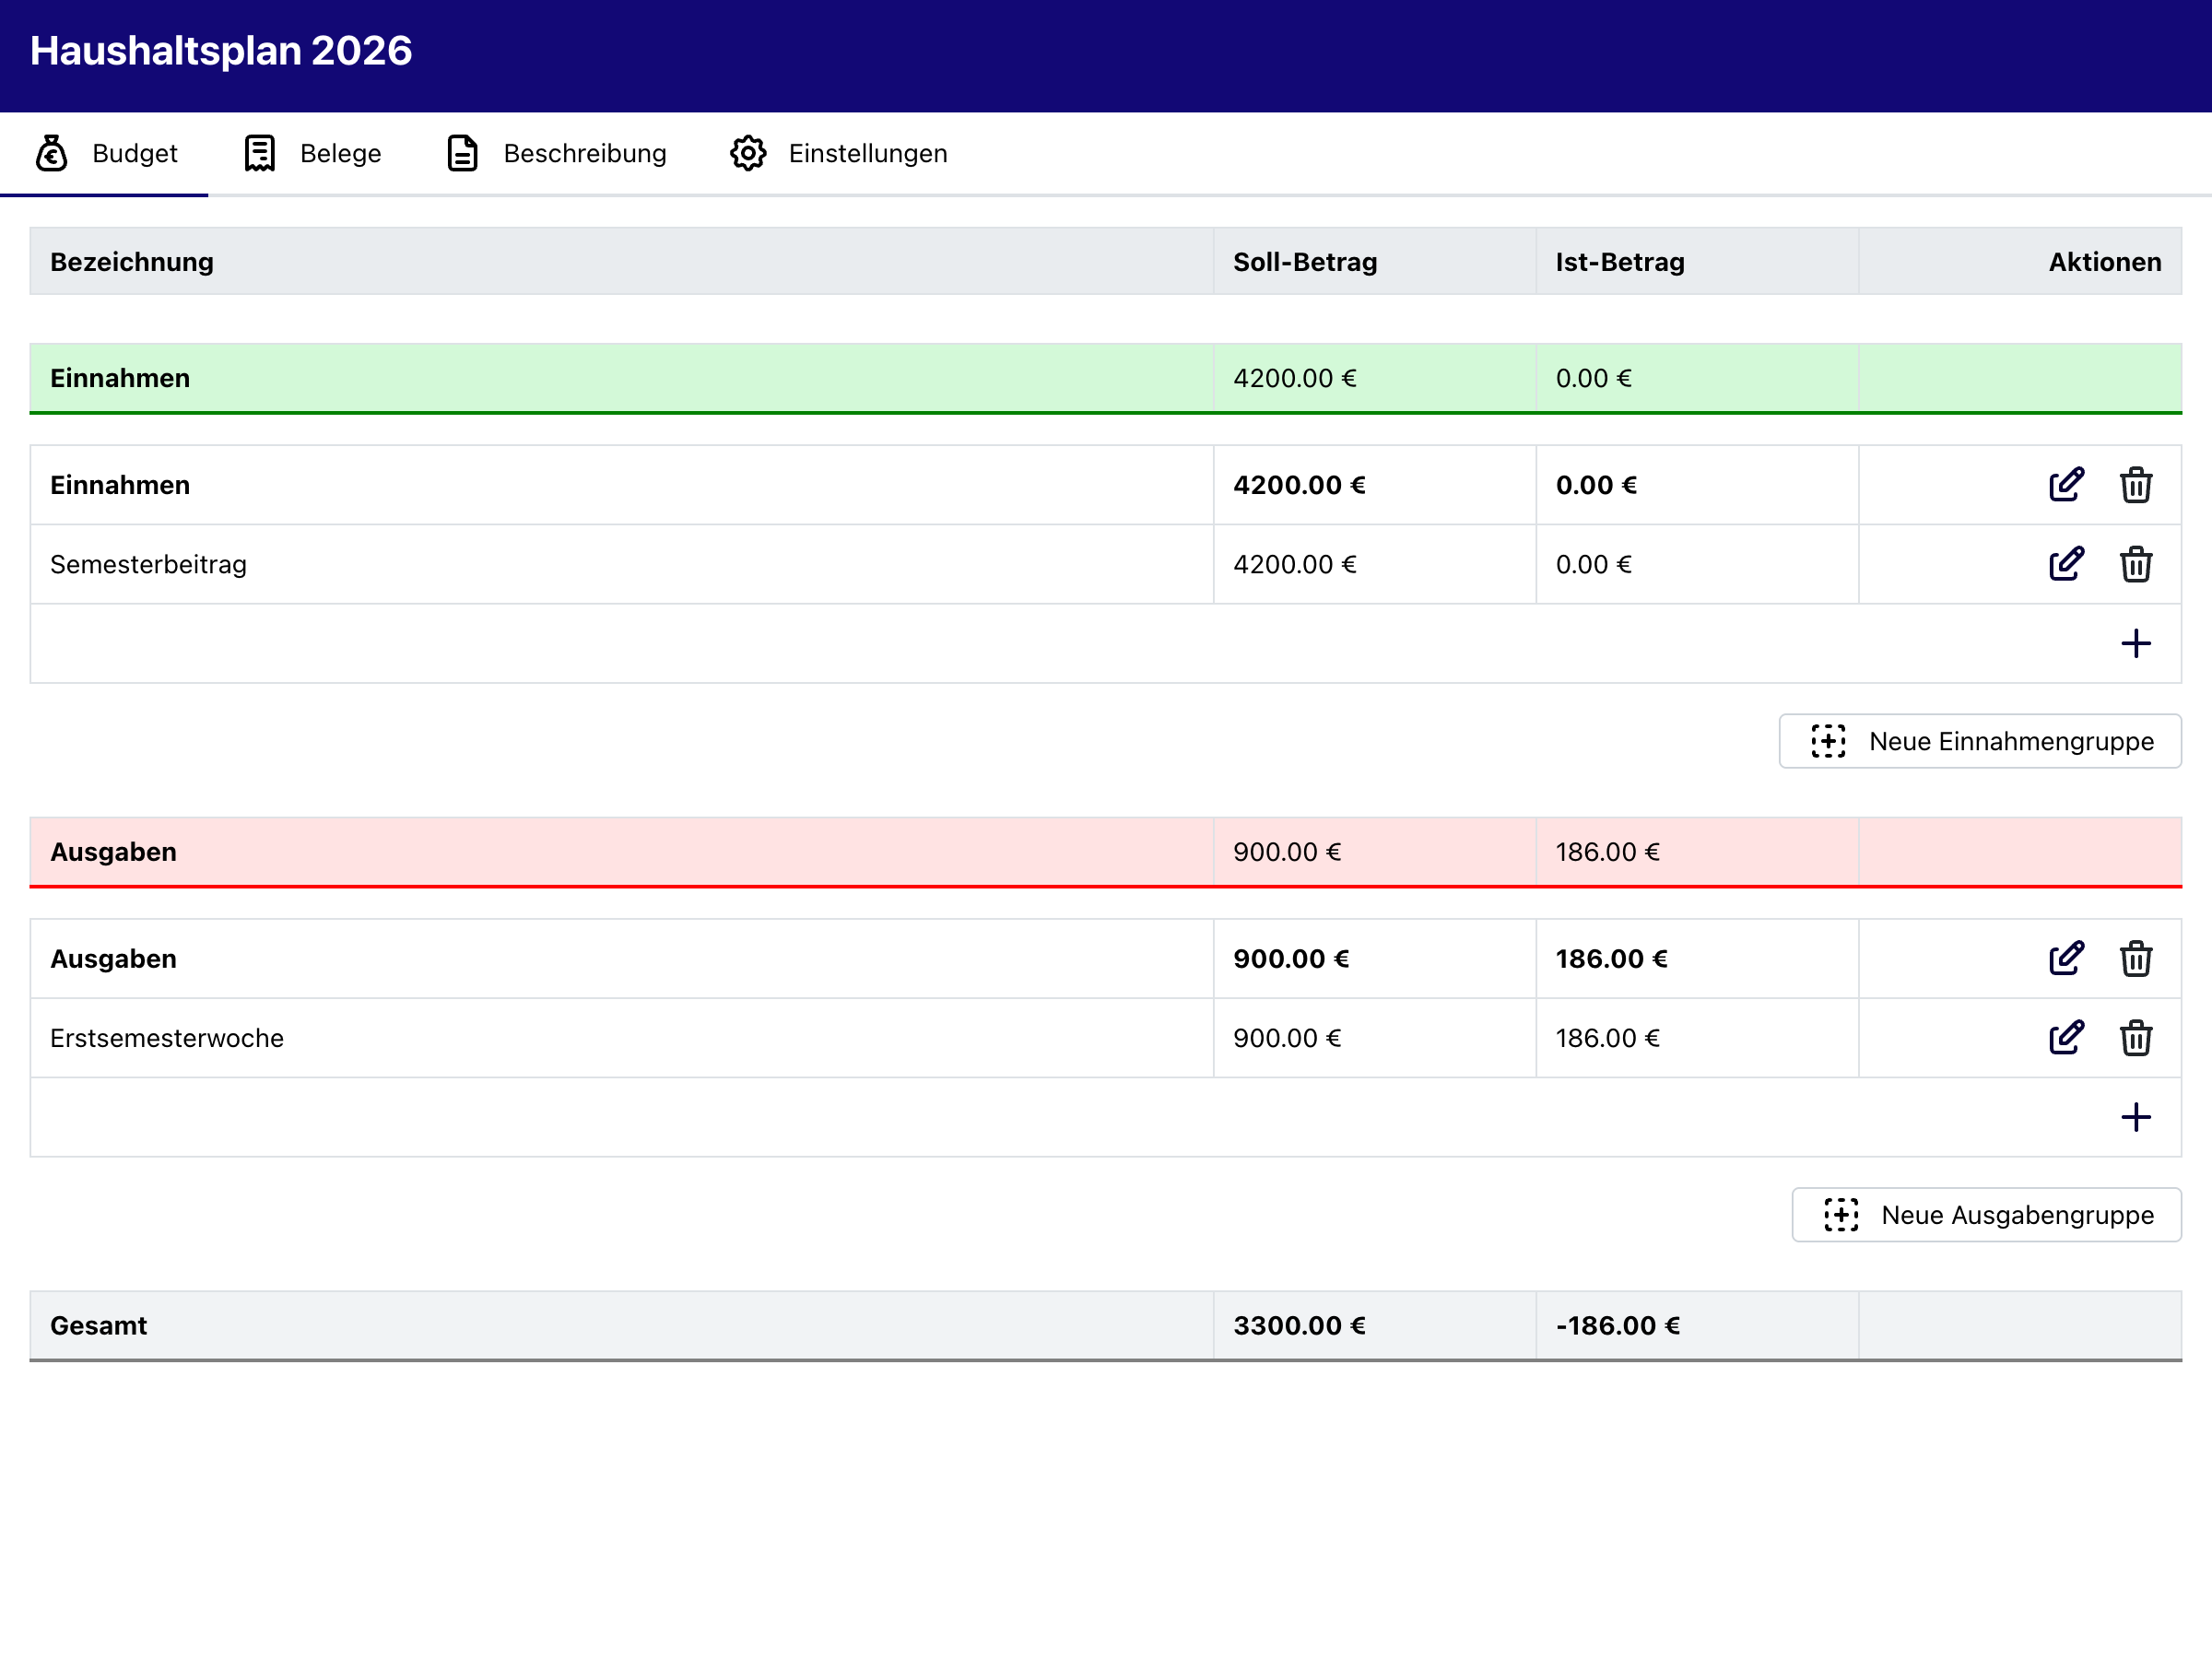Image resolution: width=2212 pixels, height=1659 pixels.
Task: Click the green Einnahmen summary heading
Action: coord(120,378)
